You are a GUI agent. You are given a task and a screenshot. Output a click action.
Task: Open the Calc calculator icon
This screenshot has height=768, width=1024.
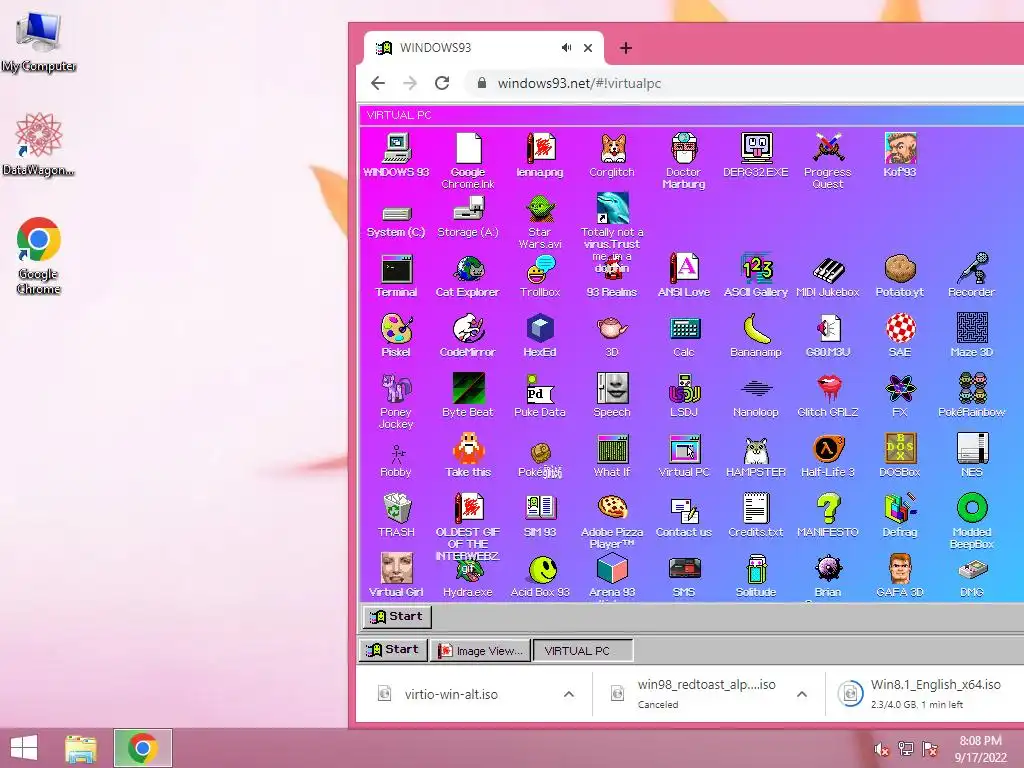point(684,335)
